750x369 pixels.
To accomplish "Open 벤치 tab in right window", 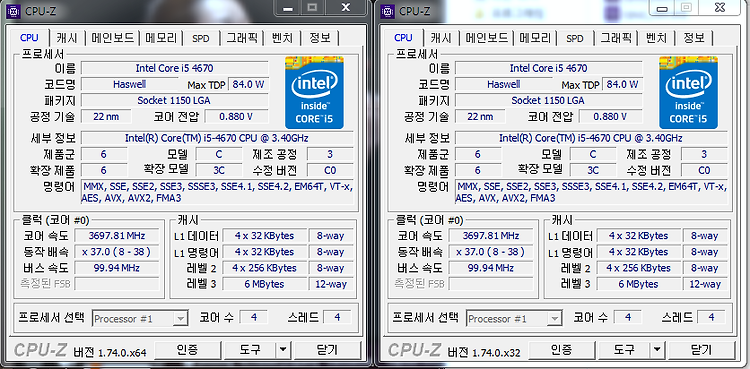I will pyautogui.click(x=657, y=38).
